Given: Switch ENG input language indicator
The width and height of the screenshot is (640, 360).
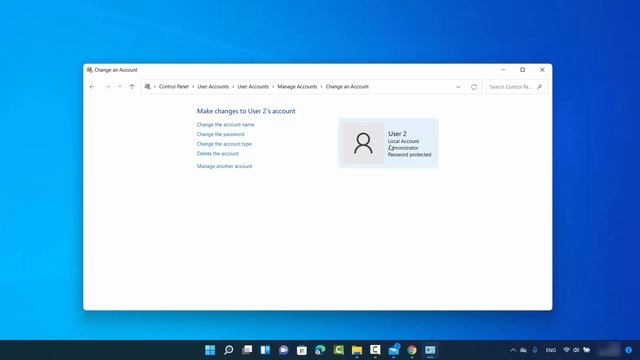Looking at the screenshot, I should [x=551, y=350].
